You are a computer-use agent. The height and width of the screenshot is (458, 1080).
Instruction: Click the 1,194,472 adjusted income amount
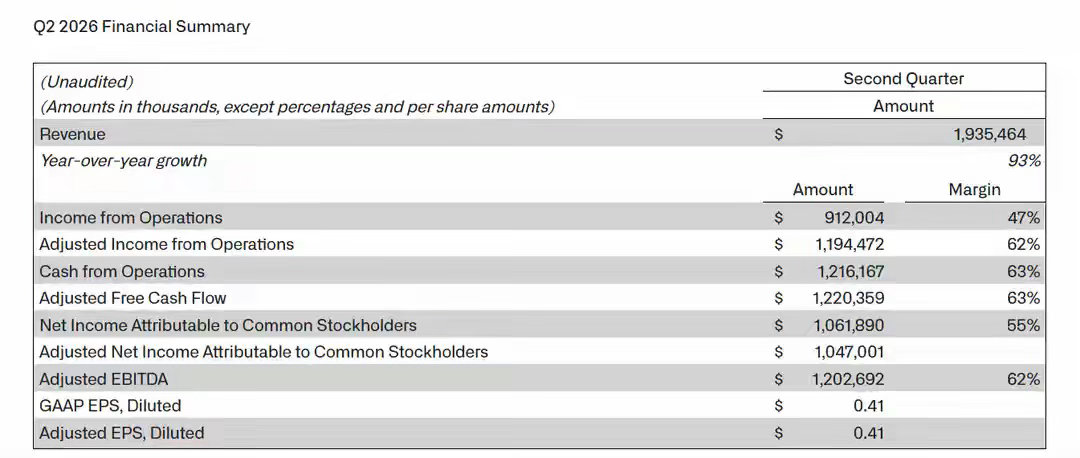click(x=849, y=244)
